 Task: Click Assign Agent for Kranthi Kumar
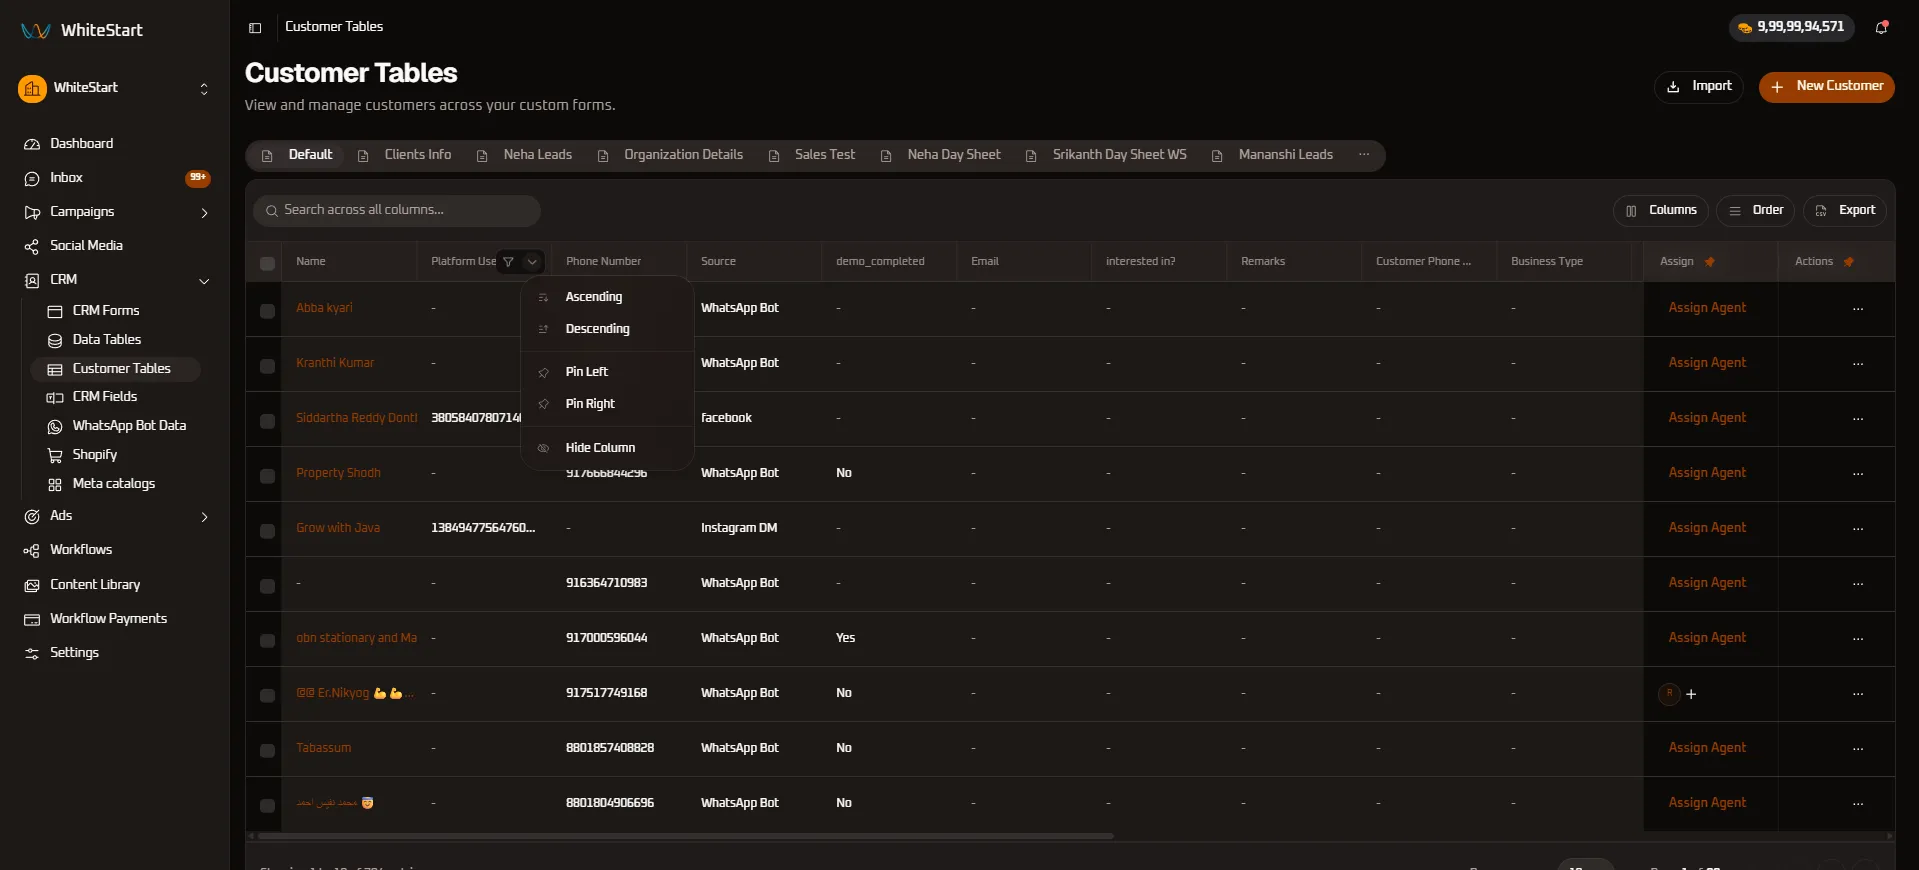[1707, 363]
